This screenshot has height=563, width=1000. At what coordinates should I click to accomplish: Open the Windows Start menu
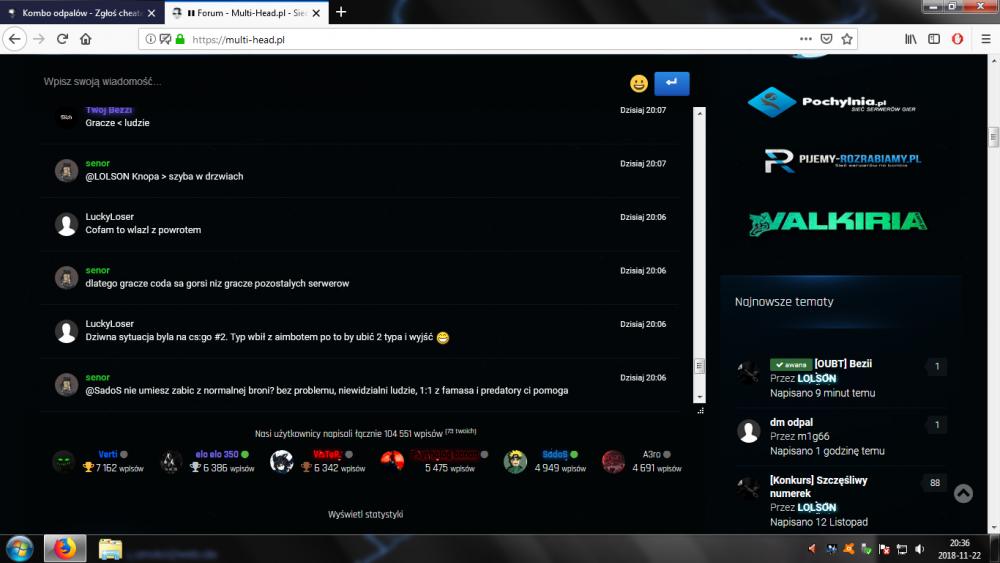[19, 548]
